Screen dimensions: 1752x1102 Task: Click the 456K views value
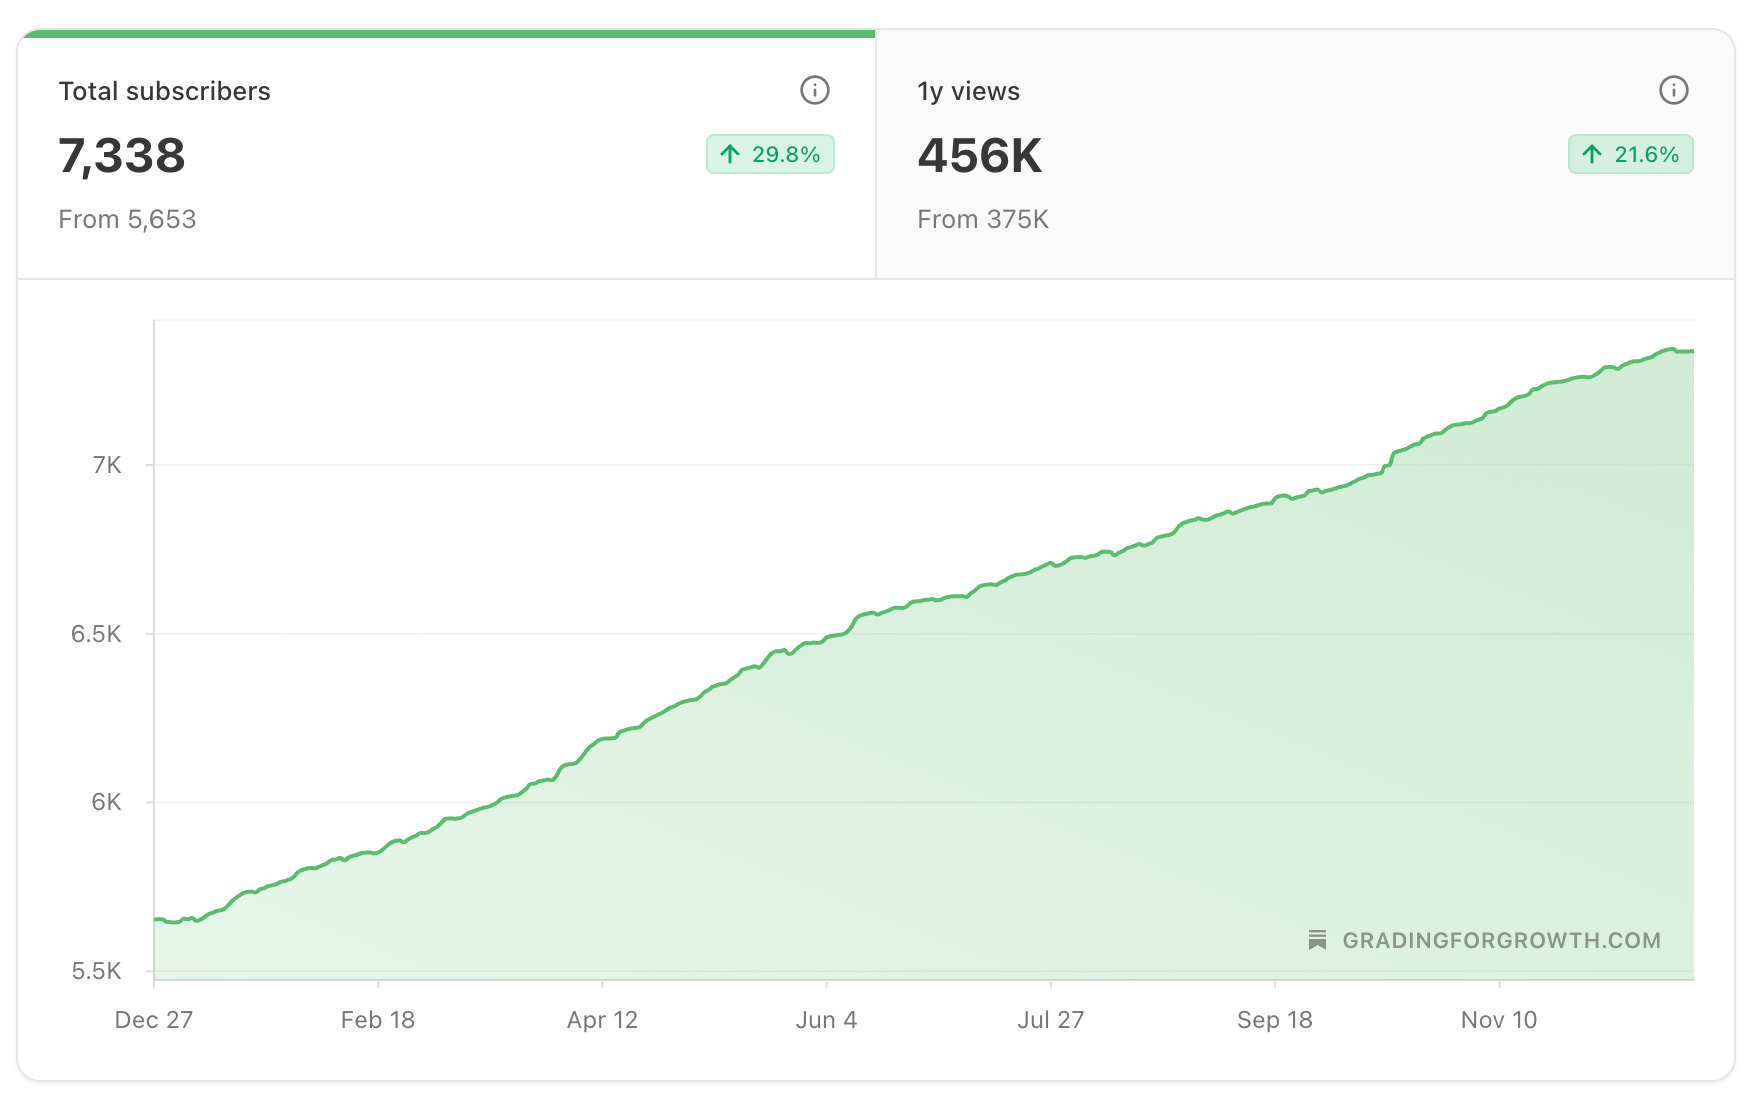click(980, 156)
